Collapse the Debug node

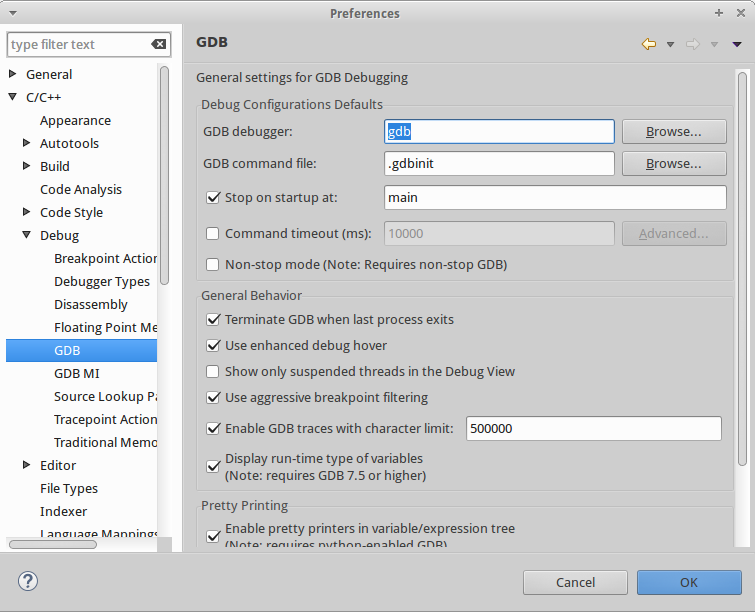click(26, 235)
